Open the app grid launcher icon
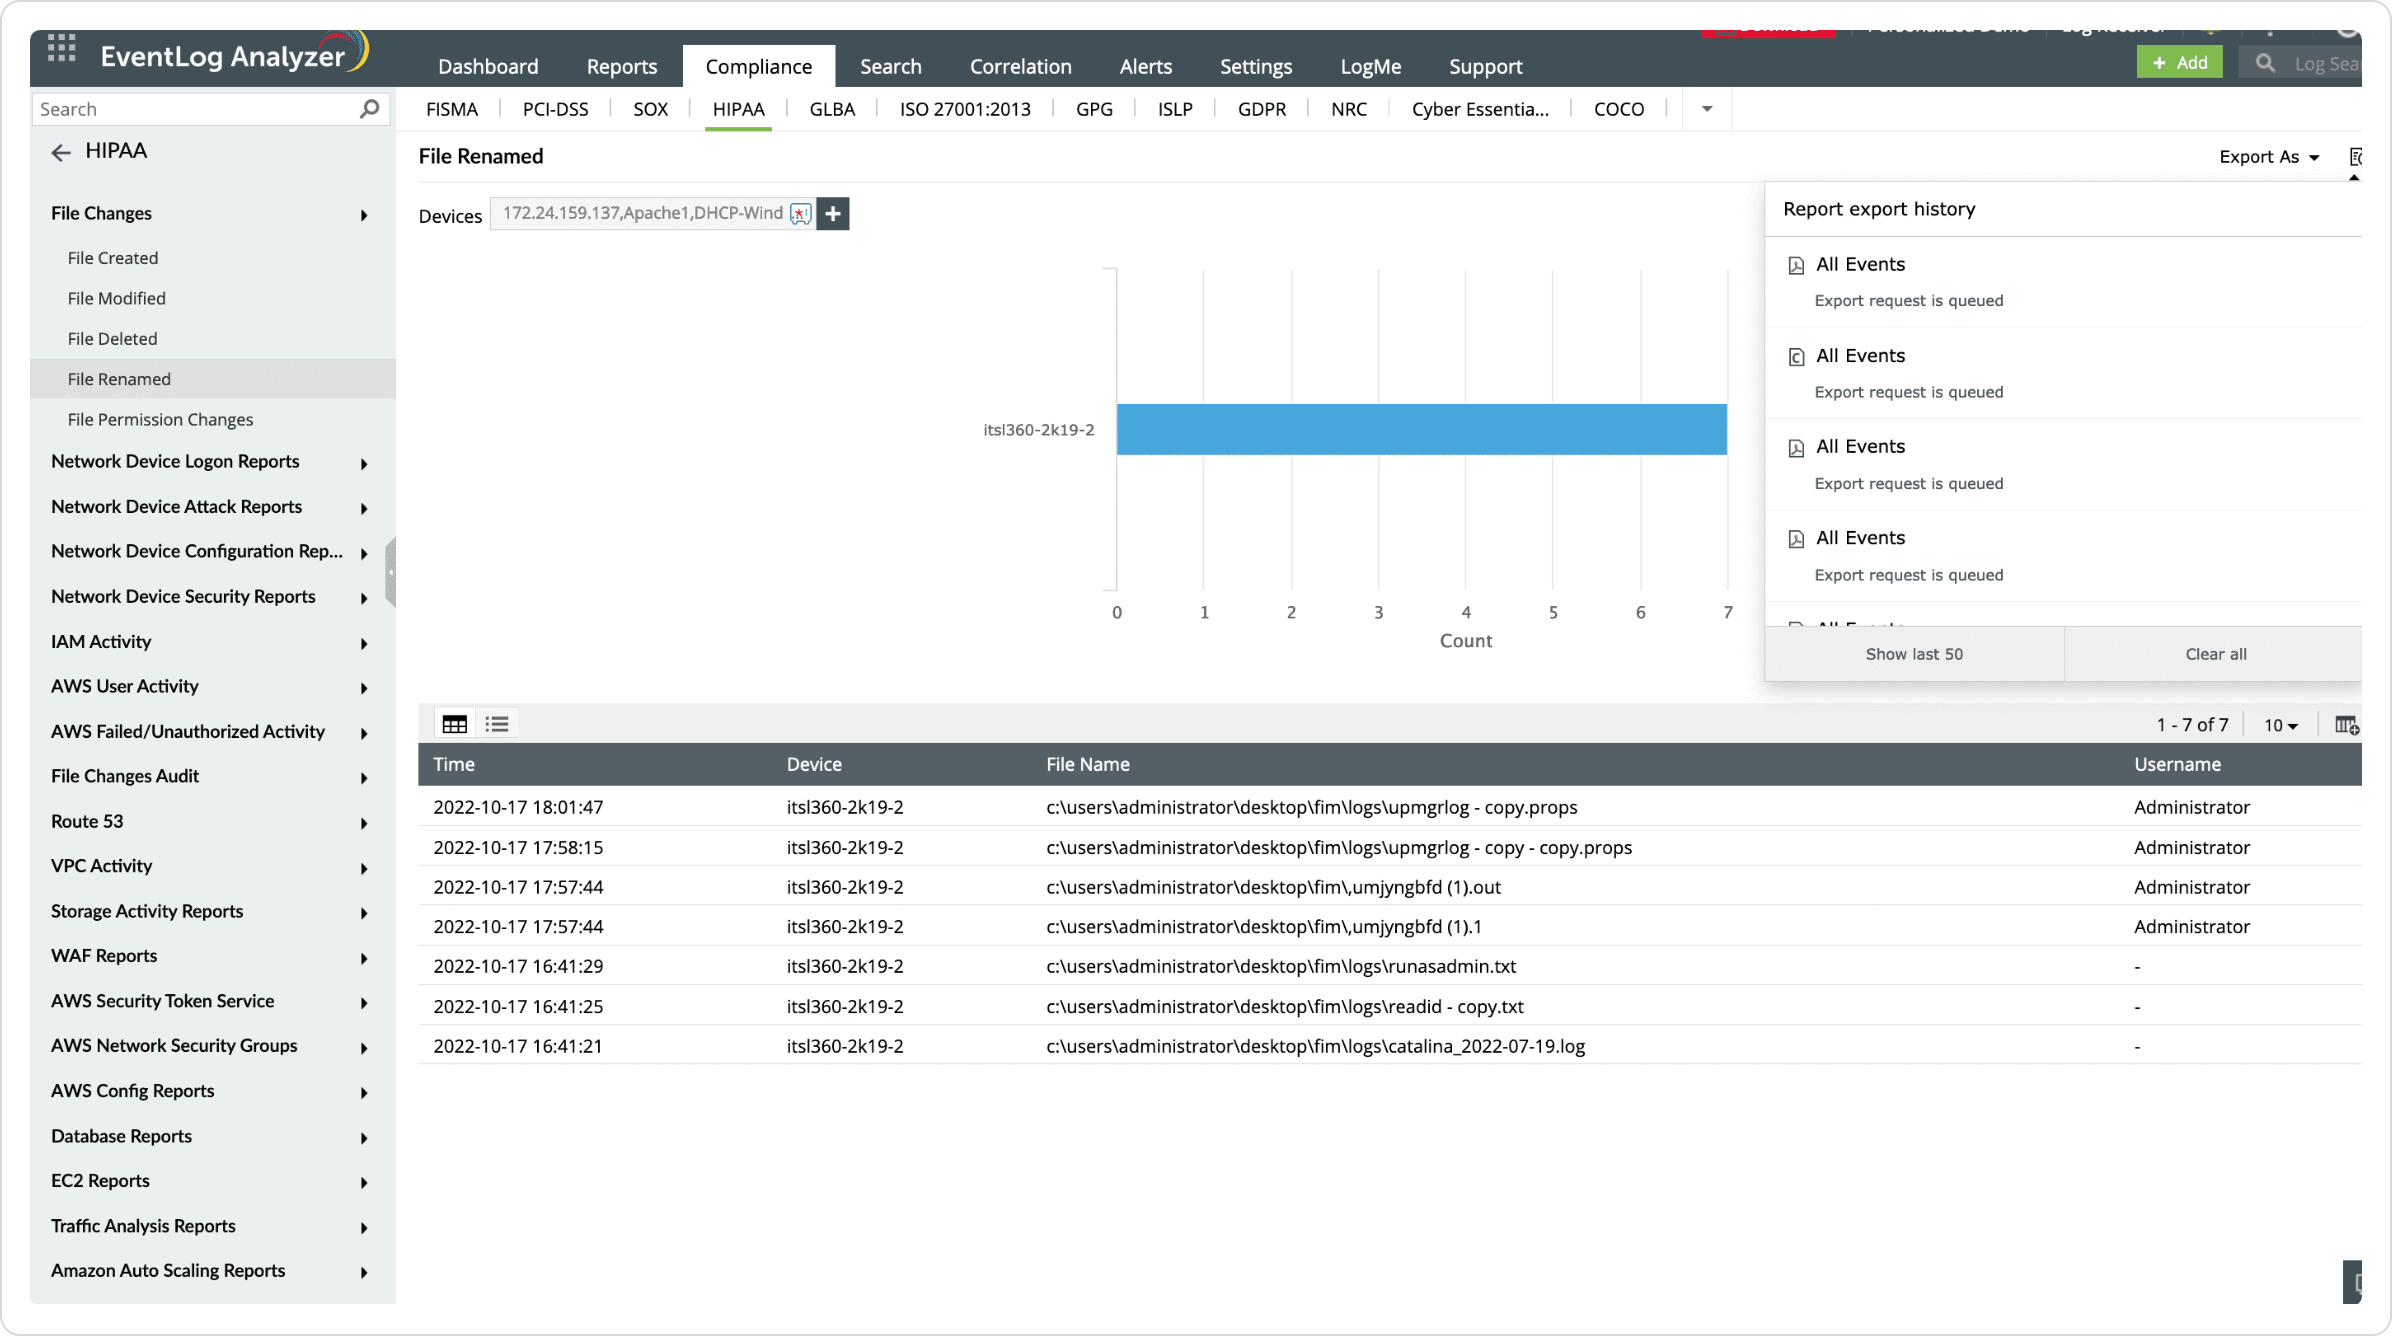Viewport: 2392px width, 1336px height. pyautogui.click(x=62, y=48)
